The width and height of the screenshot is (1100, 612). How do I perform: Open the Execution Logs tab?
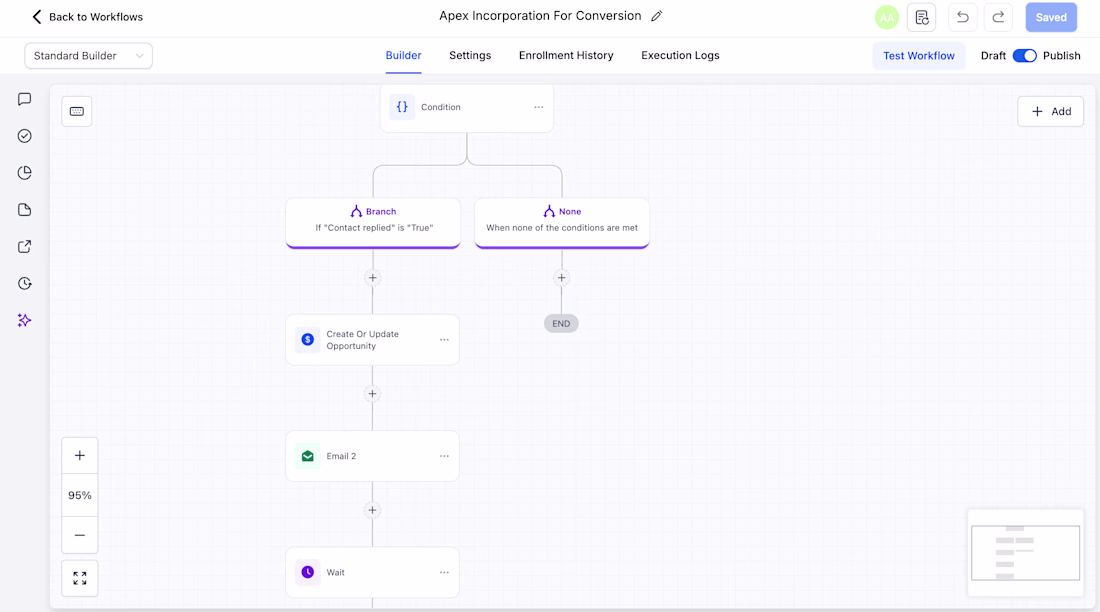680,55
